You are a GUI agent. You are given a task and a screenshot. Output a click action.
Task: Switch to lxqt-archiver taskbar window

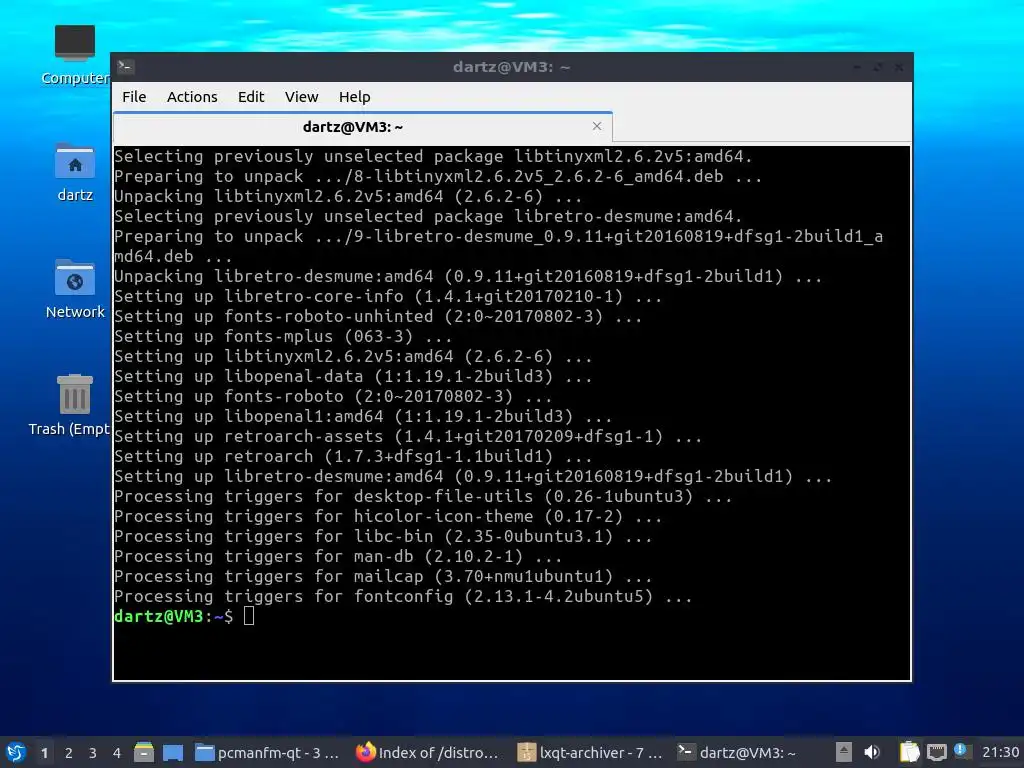(x=590, y=752)
